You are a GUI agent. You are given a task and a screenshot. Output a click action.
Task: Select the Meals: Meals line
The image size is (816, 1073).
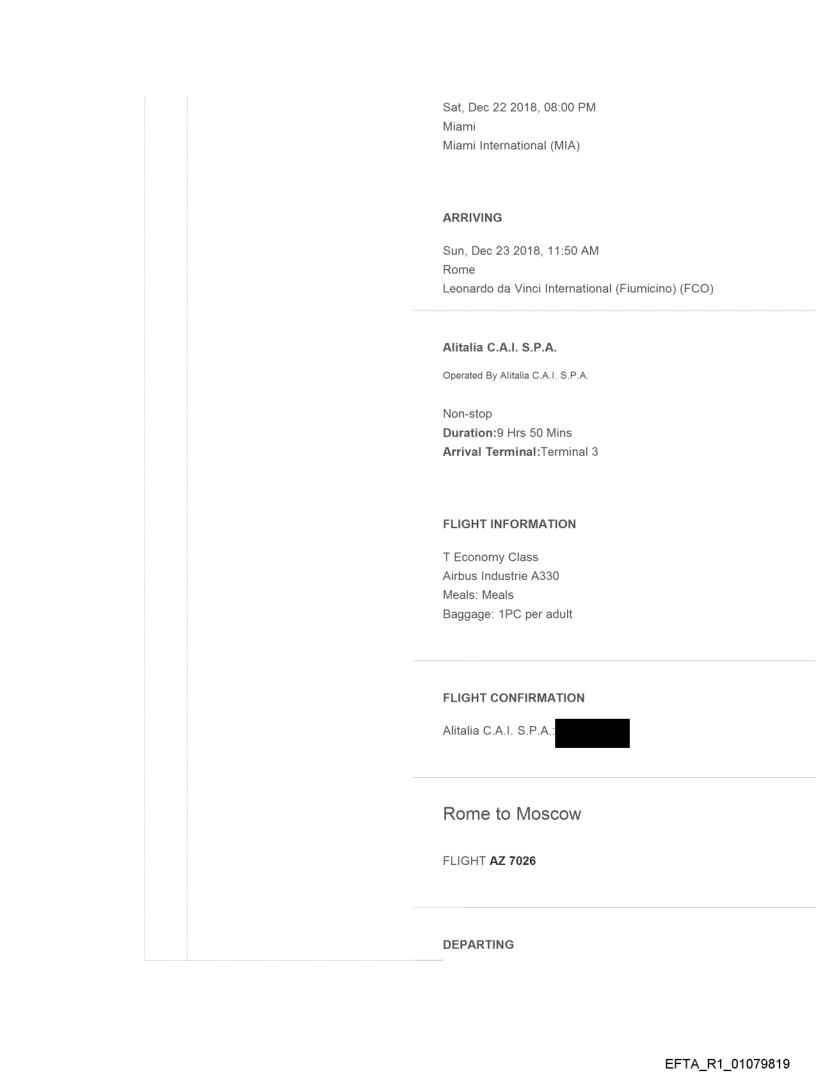pyautogui.click(x=478, y=595)
